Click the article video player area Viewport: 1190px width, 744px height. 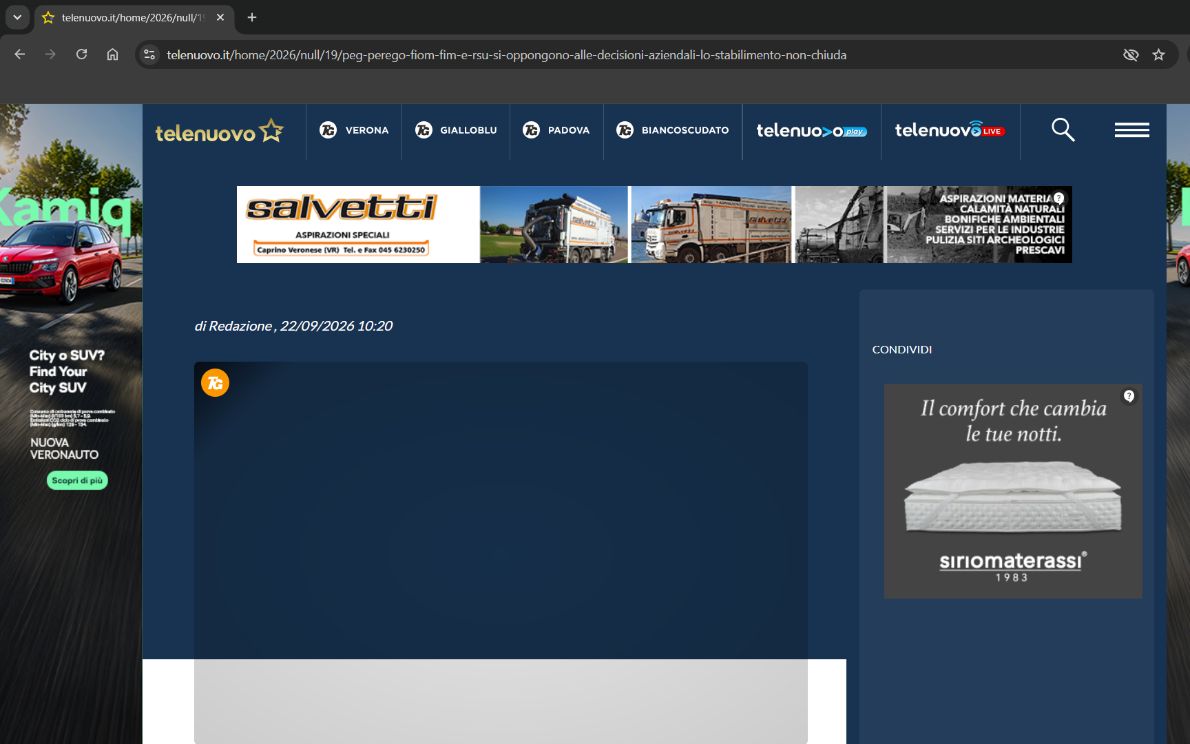click(x=501, y=553)
